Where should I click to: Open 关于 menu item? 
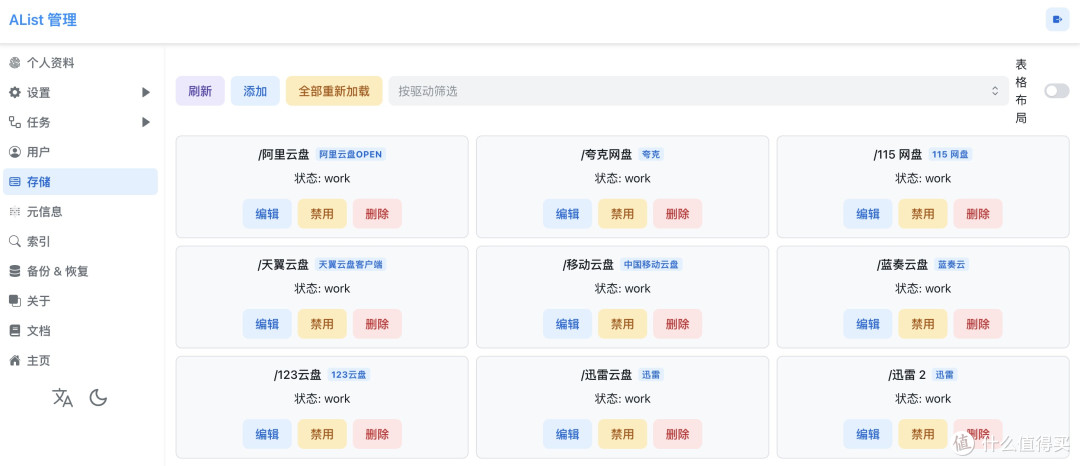(x=80, y=301)
